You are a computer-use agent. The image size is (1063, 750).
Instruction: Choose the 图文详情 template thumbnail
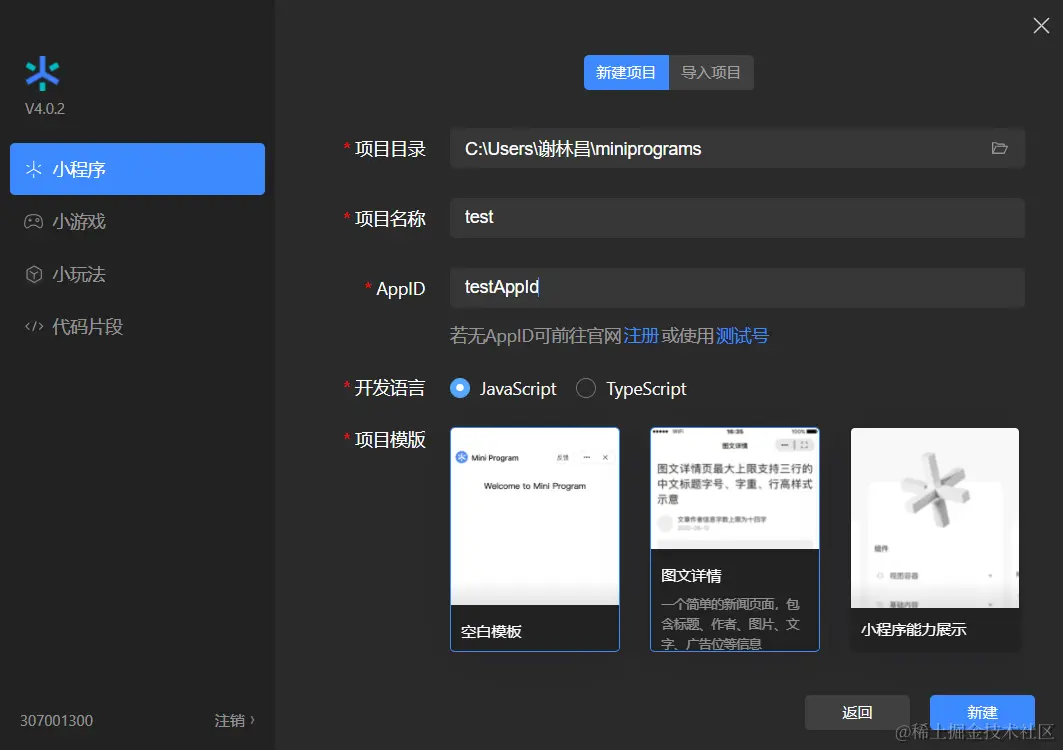coord(735,539)
